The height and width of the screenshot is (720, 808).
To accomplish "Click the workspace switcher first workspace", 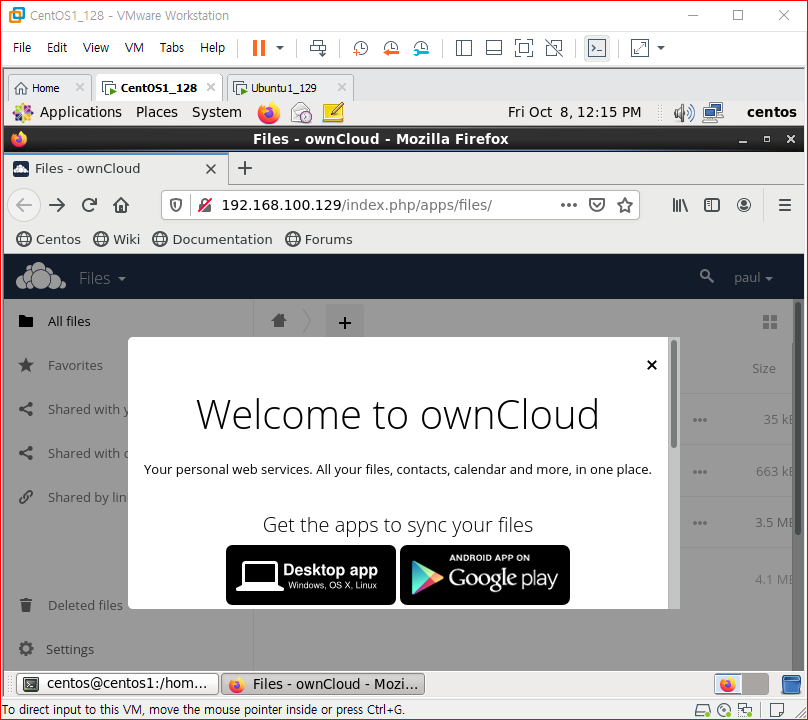I will 728,684.
